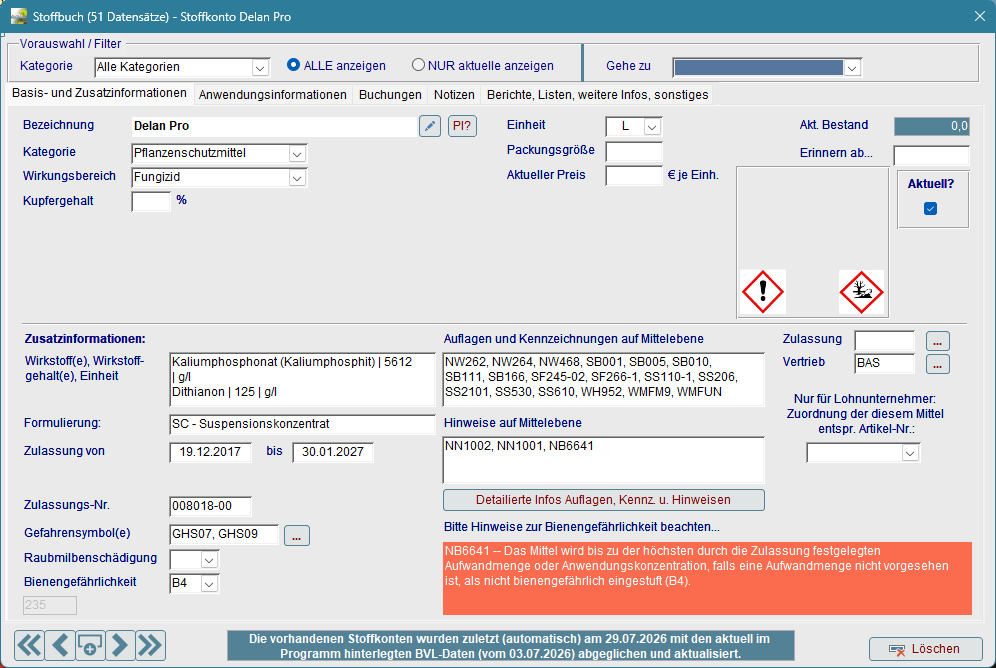This screenshot has height=668, width=996.
Task: Open the ellipsis button next to Gefahrensymbol(e)
Action: click(x=297, y=536)
